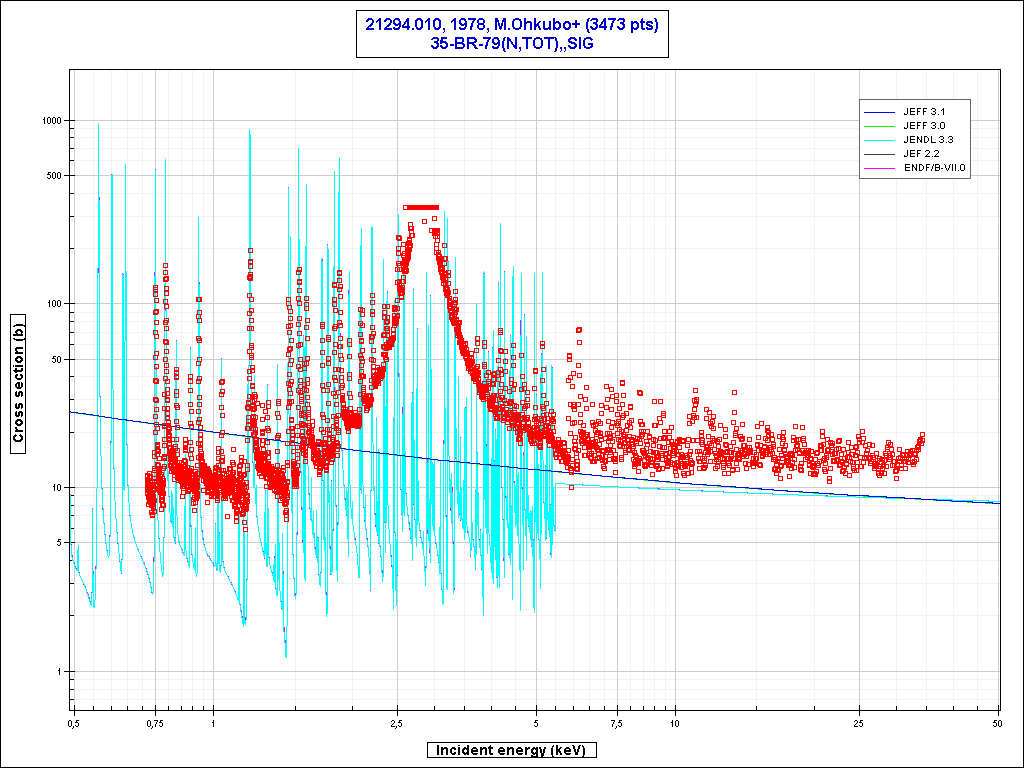Click the 500 tick label on y-axis
The width and height of the screenshot is (1024, 768).
tap(54, 176)
